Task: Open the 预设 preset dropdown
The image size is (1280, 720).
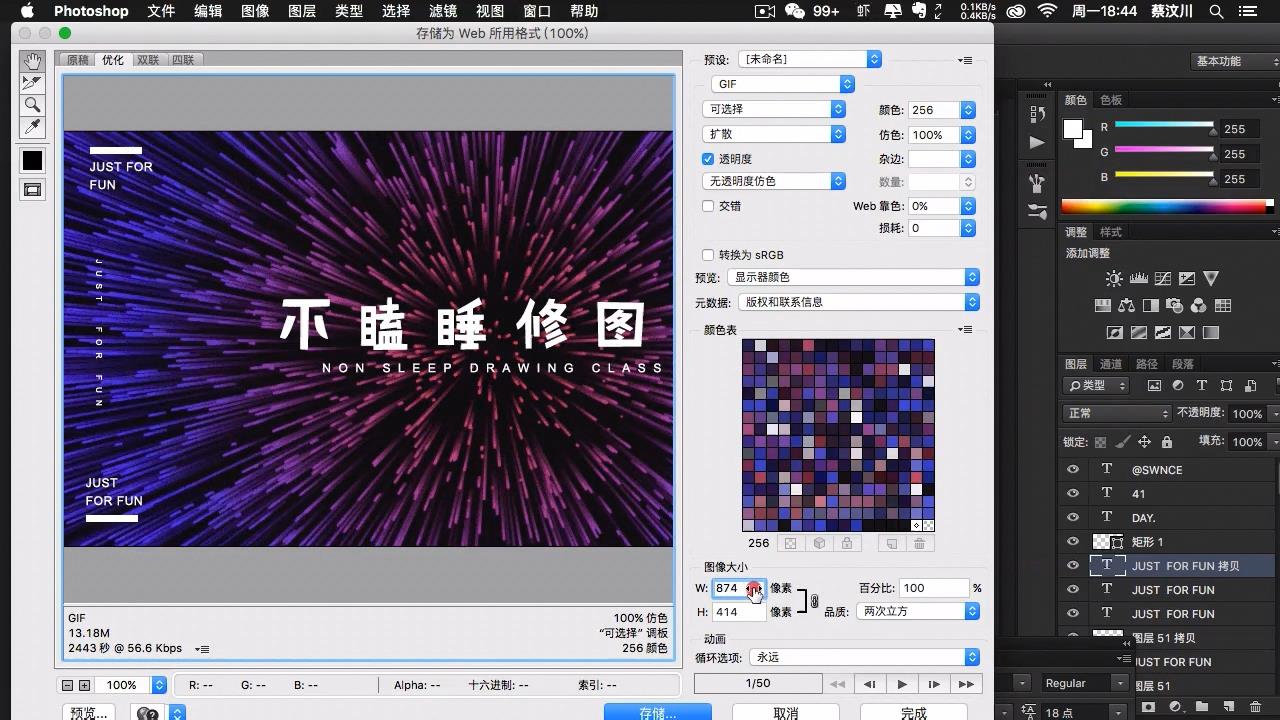Action: tap(810, 59)
